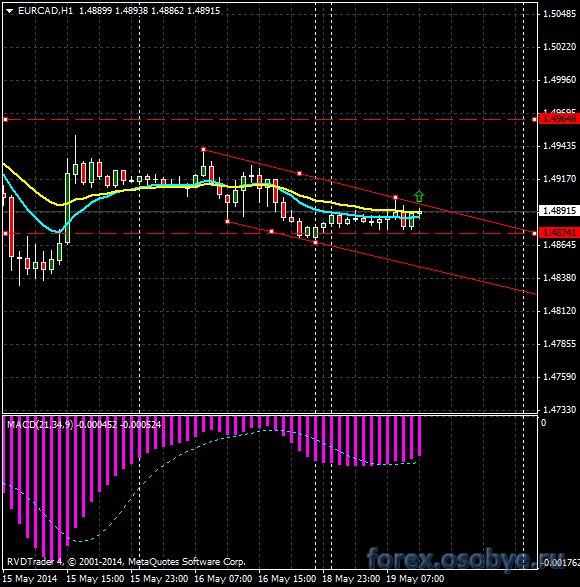
Task: Click lower channel line middle anchor point
Action: click(x=271, y=232)
